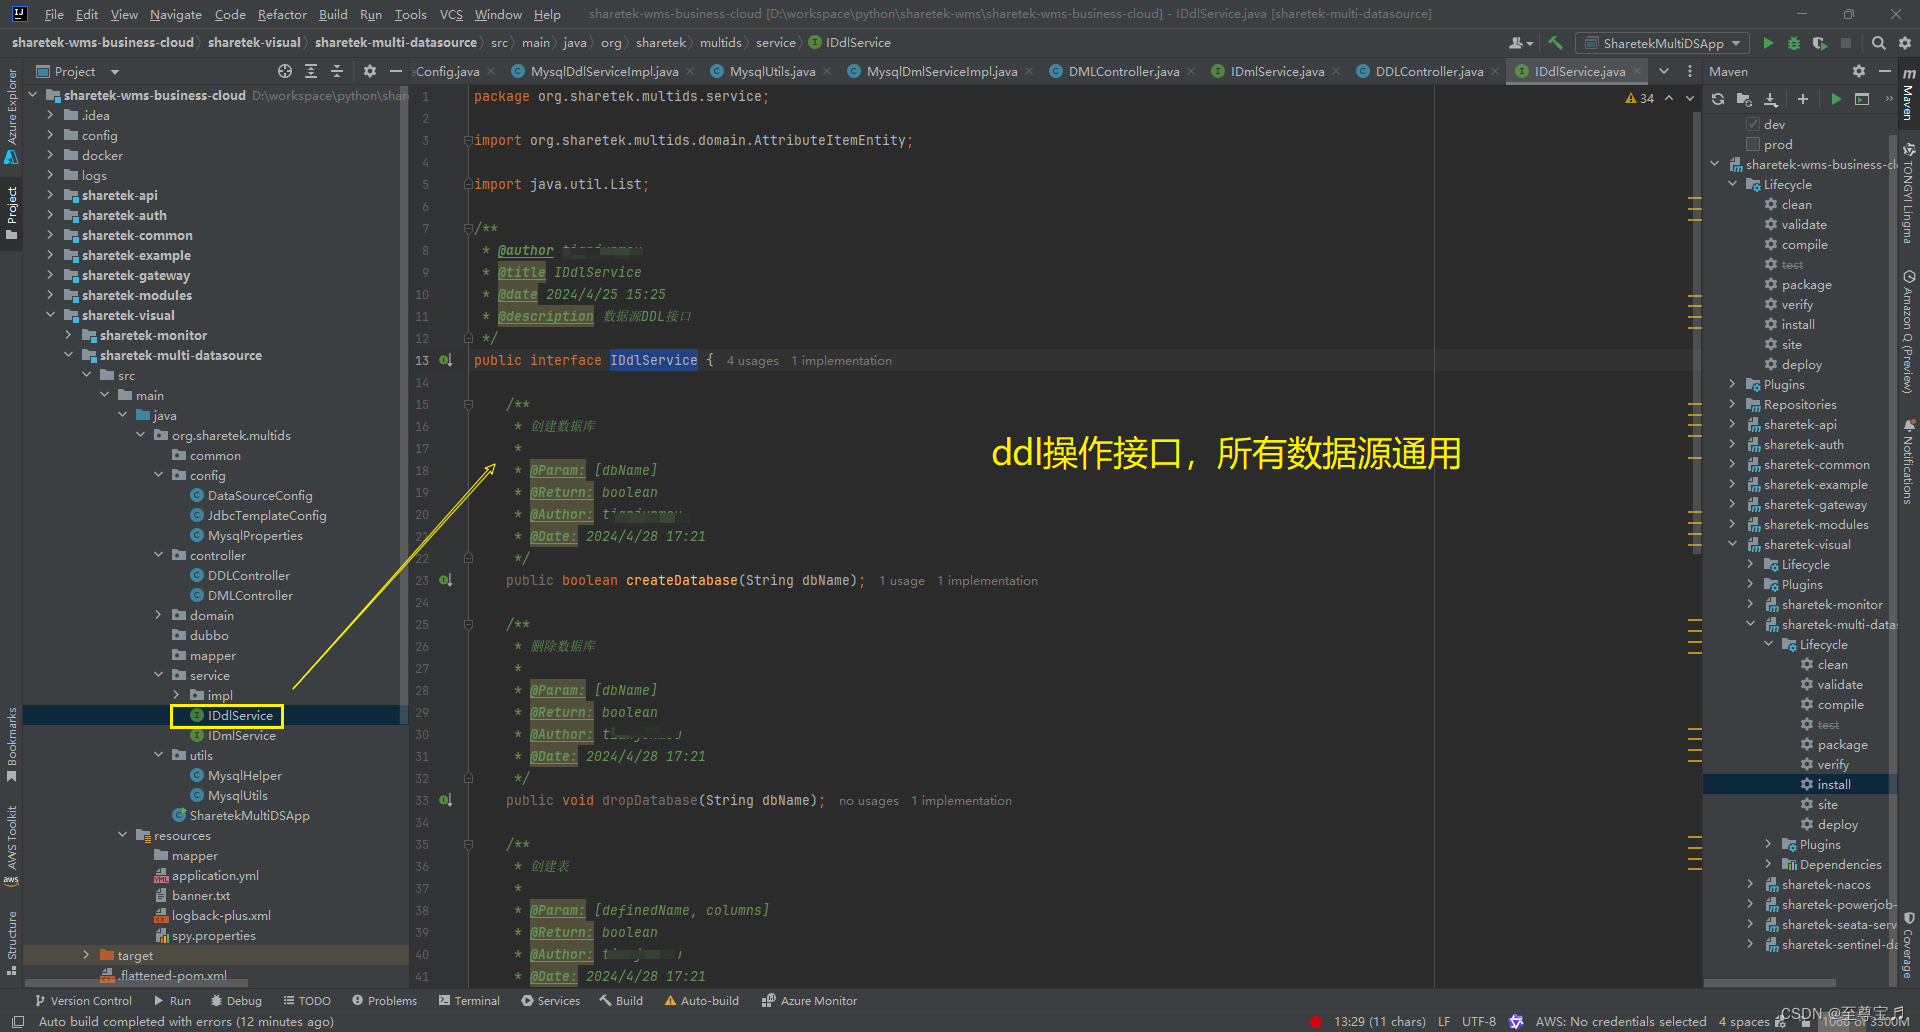1920x1032 pixels.
Task: Run SharetekMultiDSApp using the green Run icon
Action: (x=1766, y=43)
